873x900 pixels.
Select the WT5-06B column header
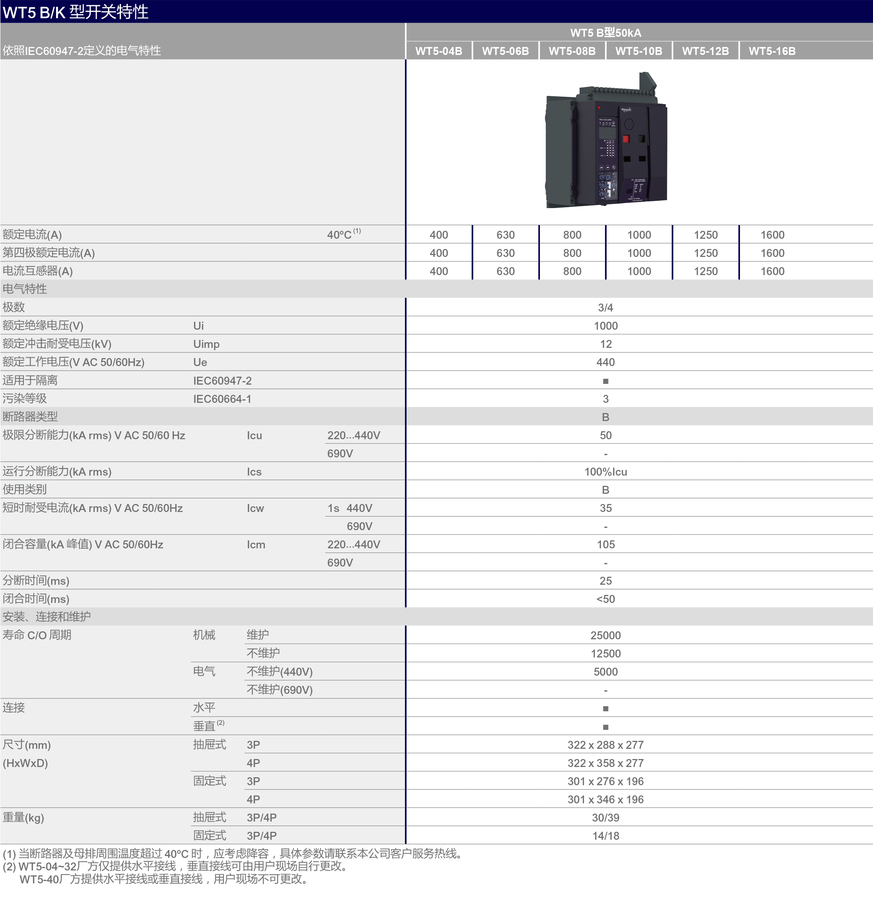pos(505,51)
